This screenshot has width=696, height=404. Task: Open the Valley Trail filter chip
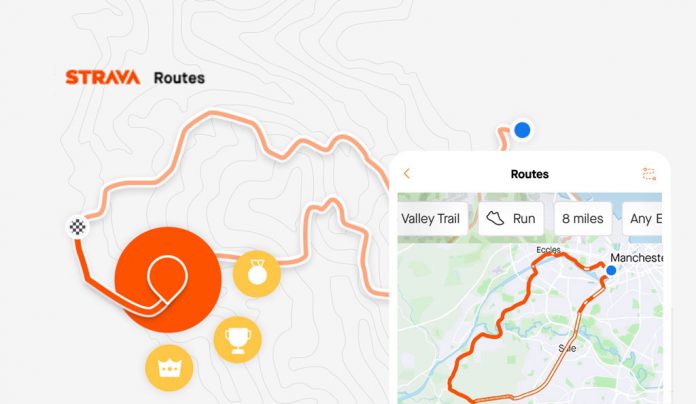[432, 219]
